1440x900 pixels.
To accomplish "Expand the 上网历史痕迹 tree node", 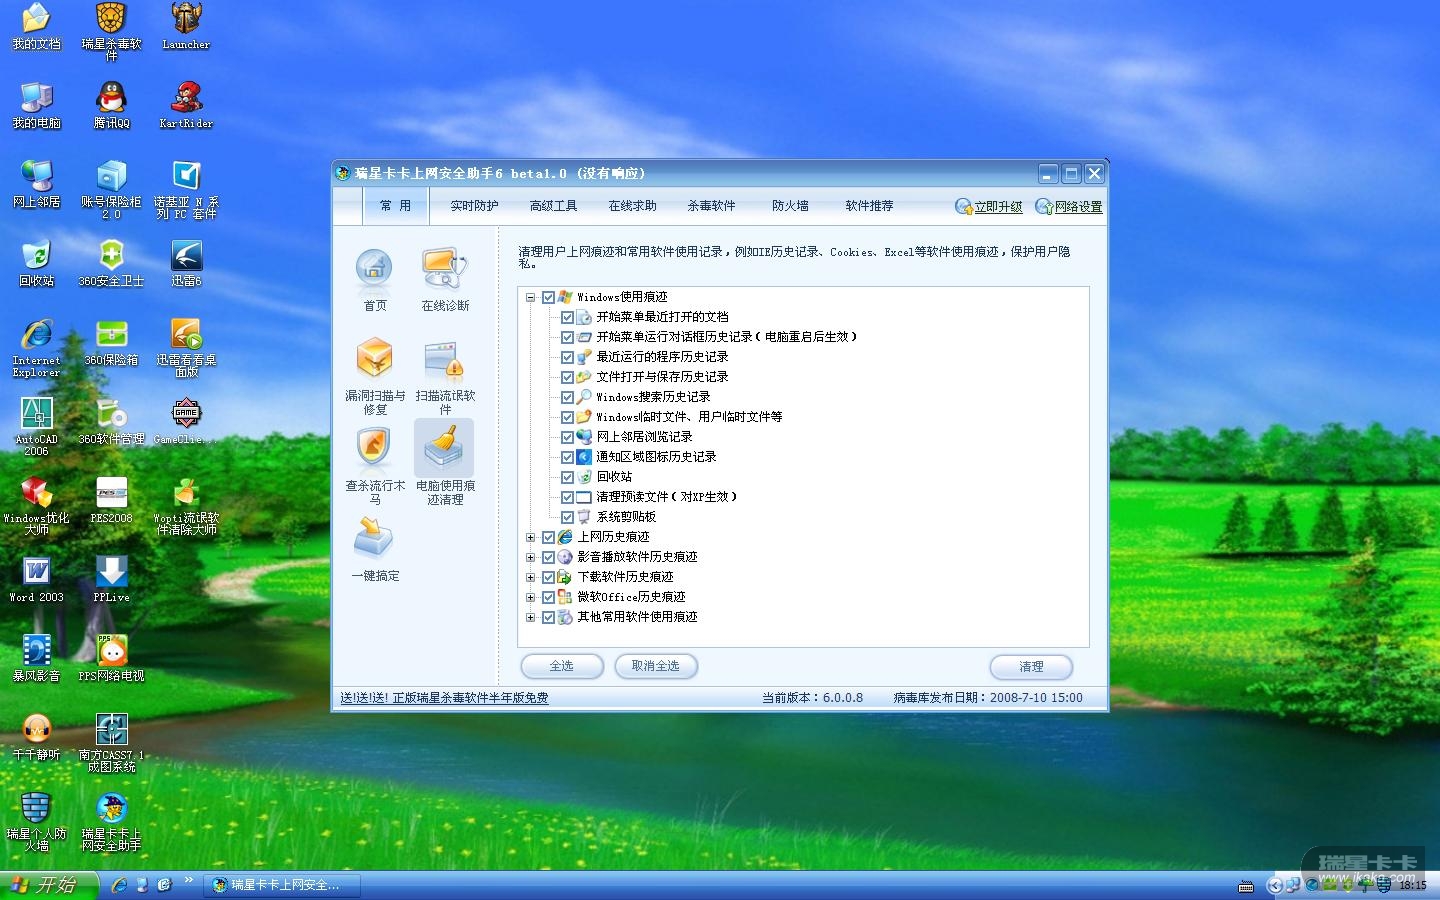I will pyautogui.click(x=530, y=537).
